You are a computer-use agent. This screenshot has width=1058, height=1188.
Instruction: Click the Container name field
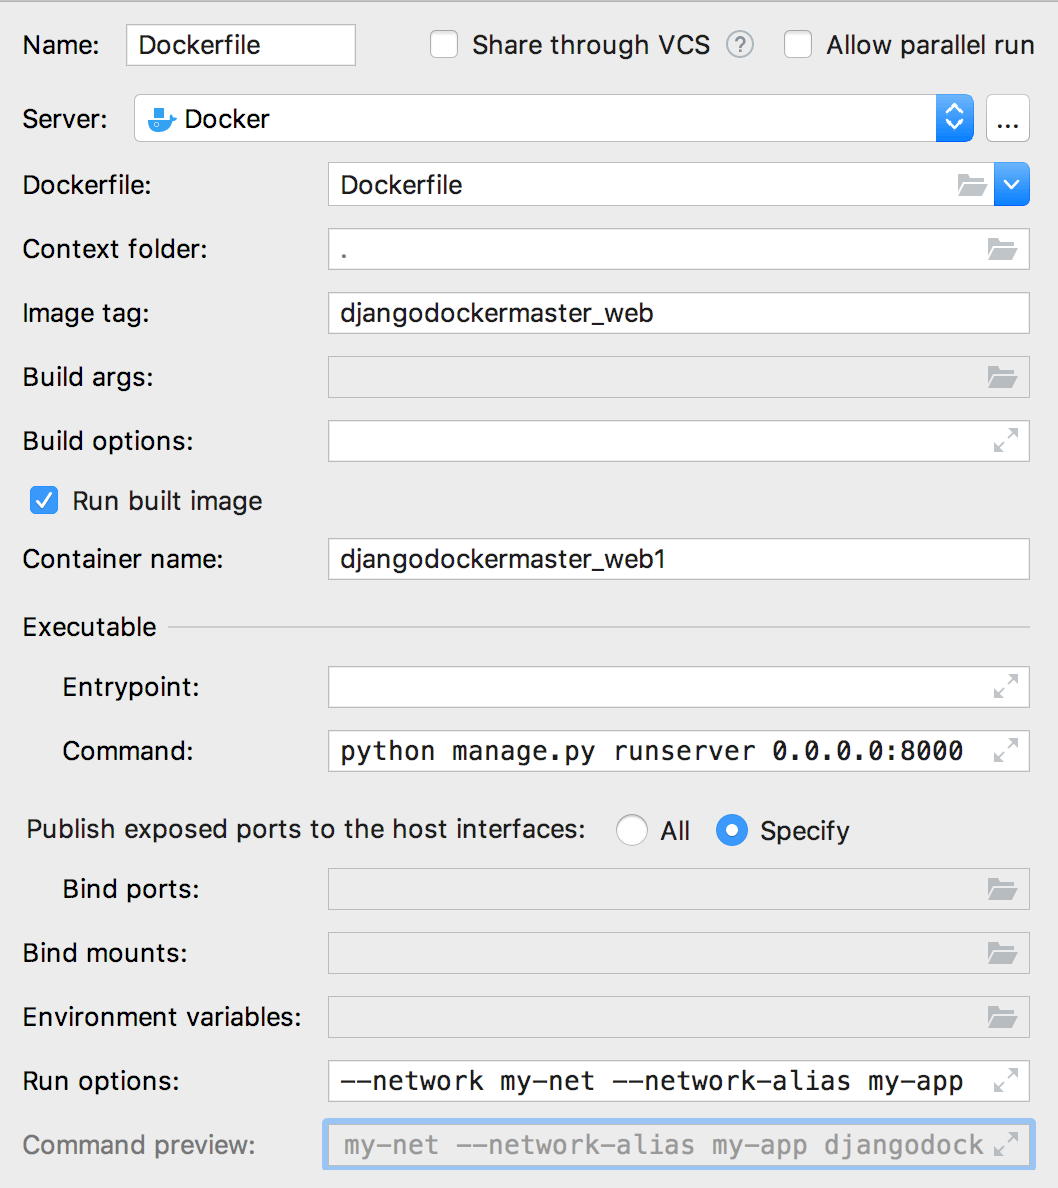[x=678, y=559]
